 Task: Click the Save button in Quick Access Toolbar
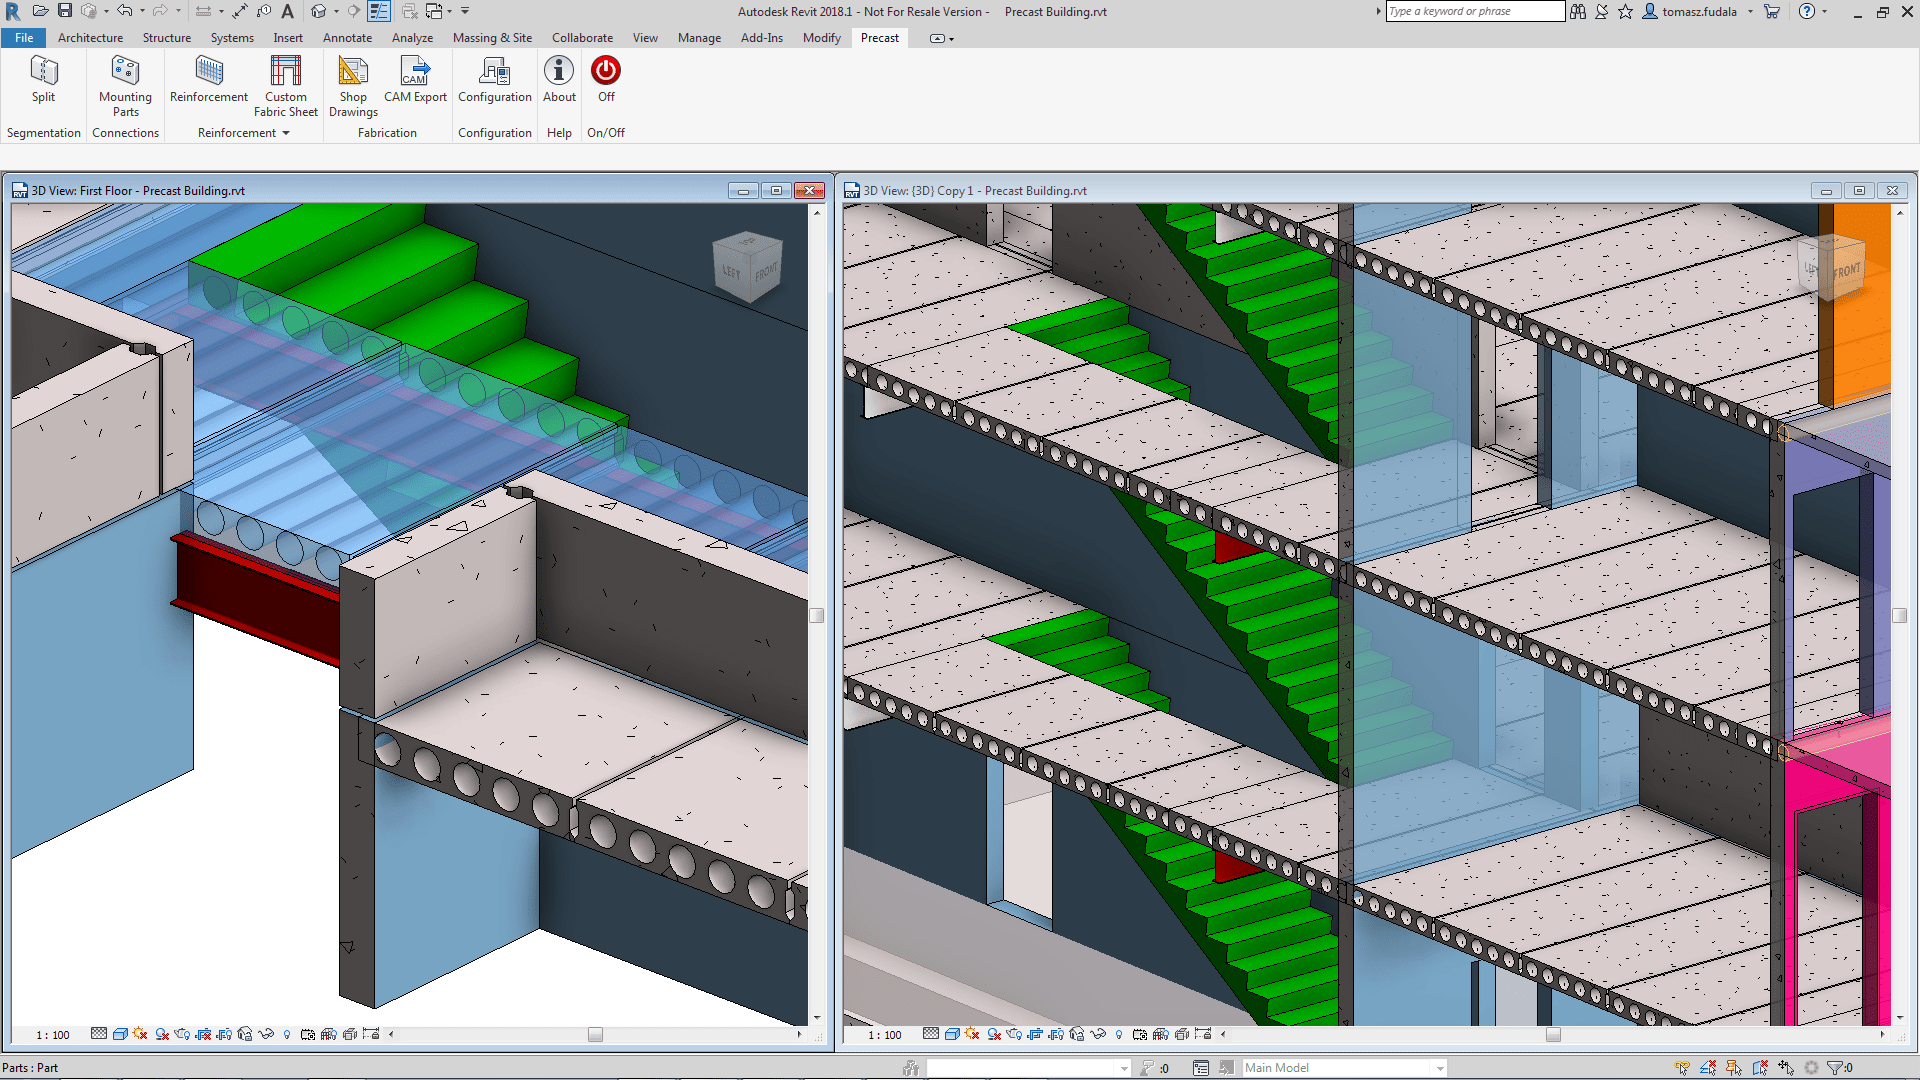pyautogui.click(x=63, y=11)
